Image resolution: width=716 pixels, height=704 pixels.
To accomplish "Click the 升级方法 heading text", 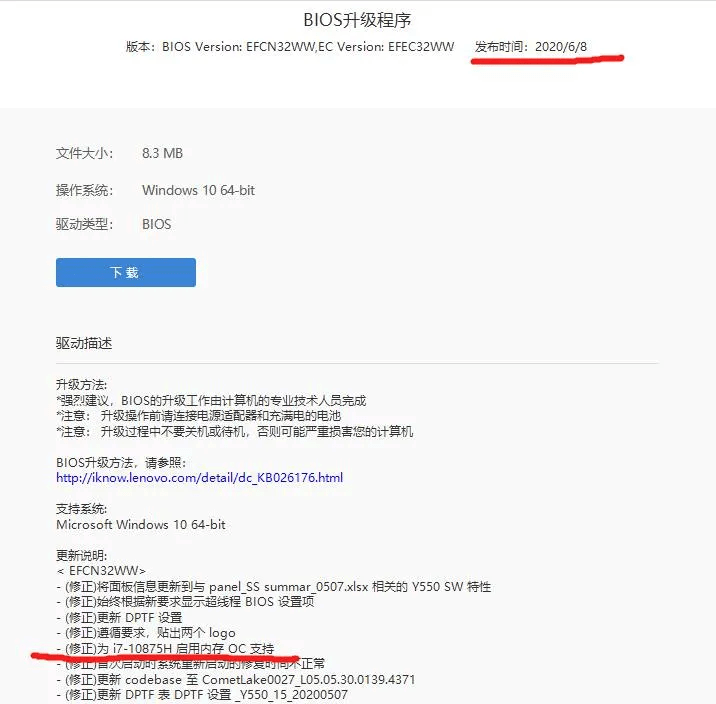I will click(81, 385).
